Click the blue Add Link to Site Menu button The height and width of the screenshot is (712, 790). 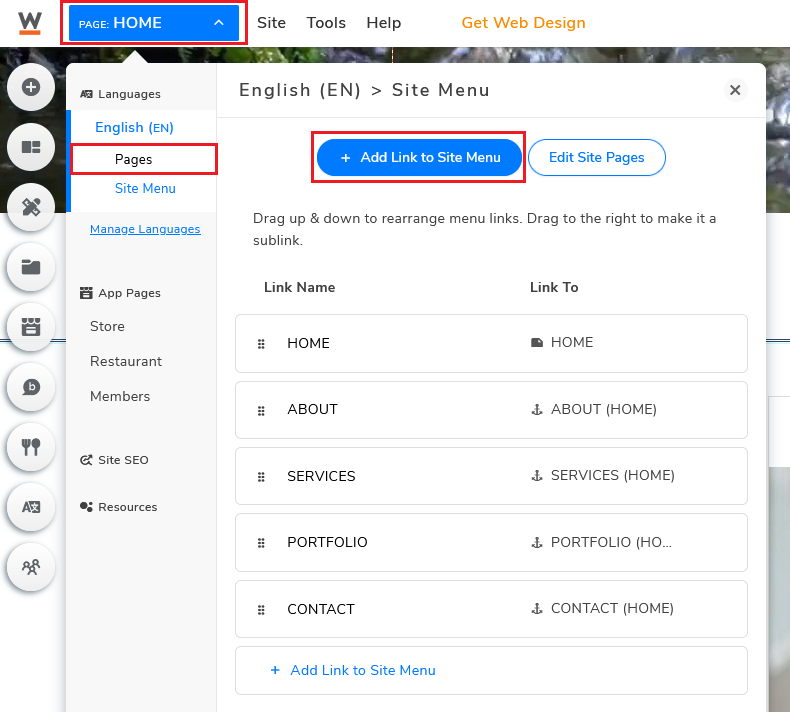pyautogui.click(x=419, y=157)
